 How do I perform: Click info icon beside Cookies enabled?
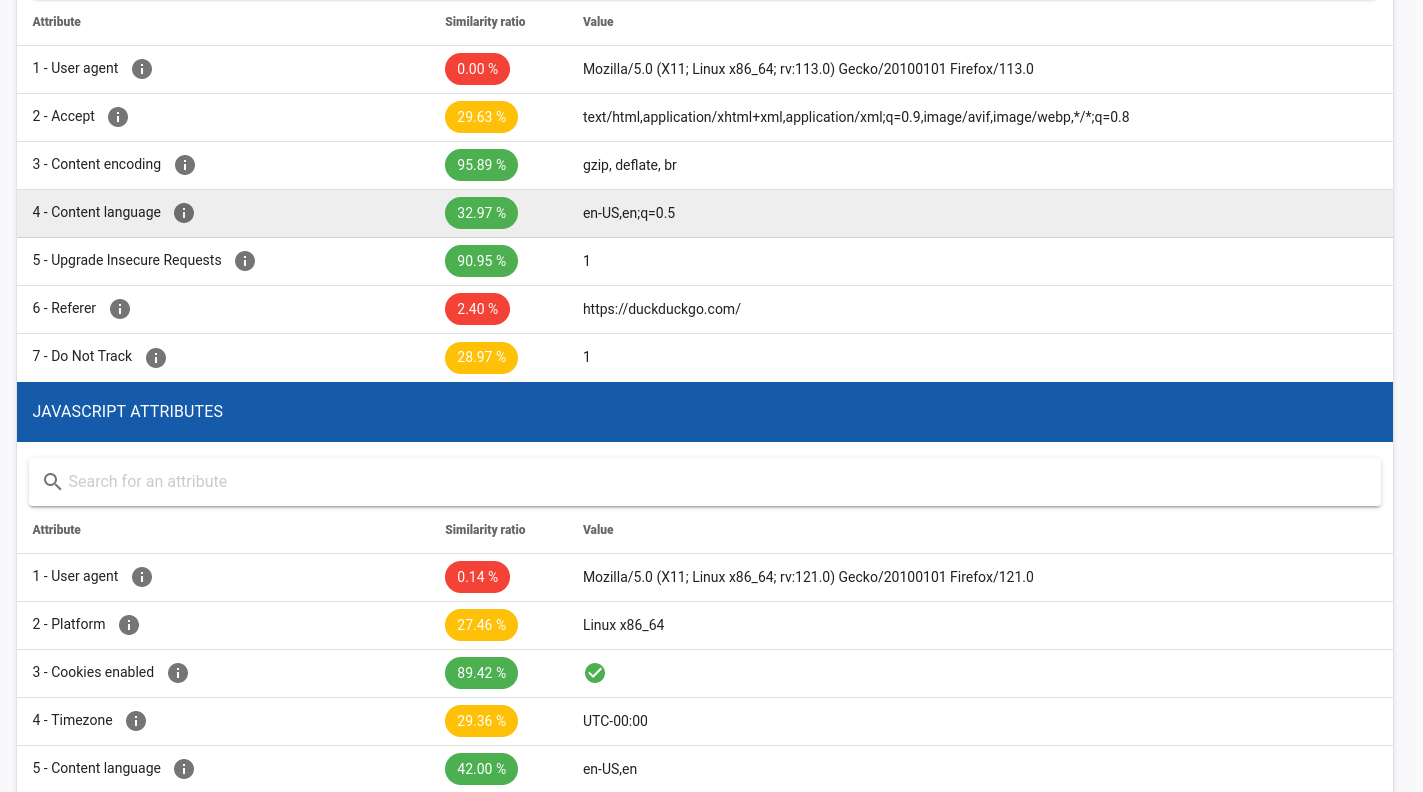coord(178,673)
